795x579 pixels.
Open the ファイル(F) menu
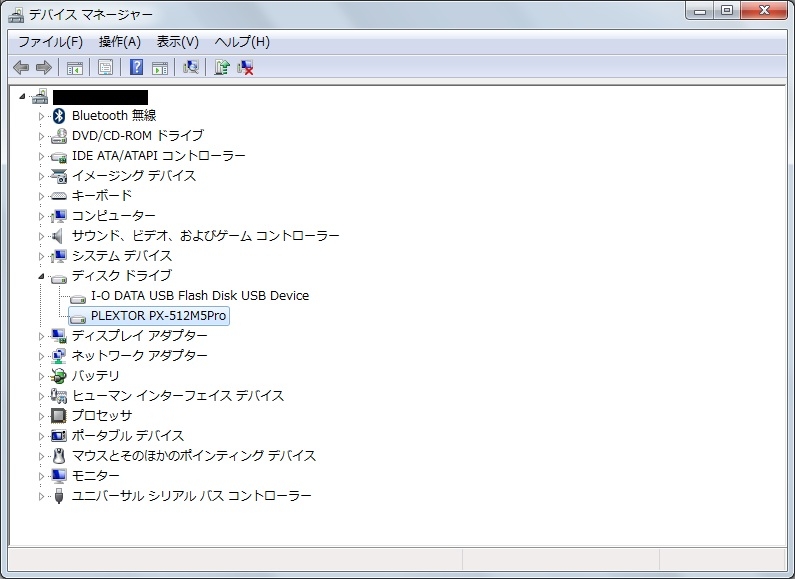tap(51, 42)
